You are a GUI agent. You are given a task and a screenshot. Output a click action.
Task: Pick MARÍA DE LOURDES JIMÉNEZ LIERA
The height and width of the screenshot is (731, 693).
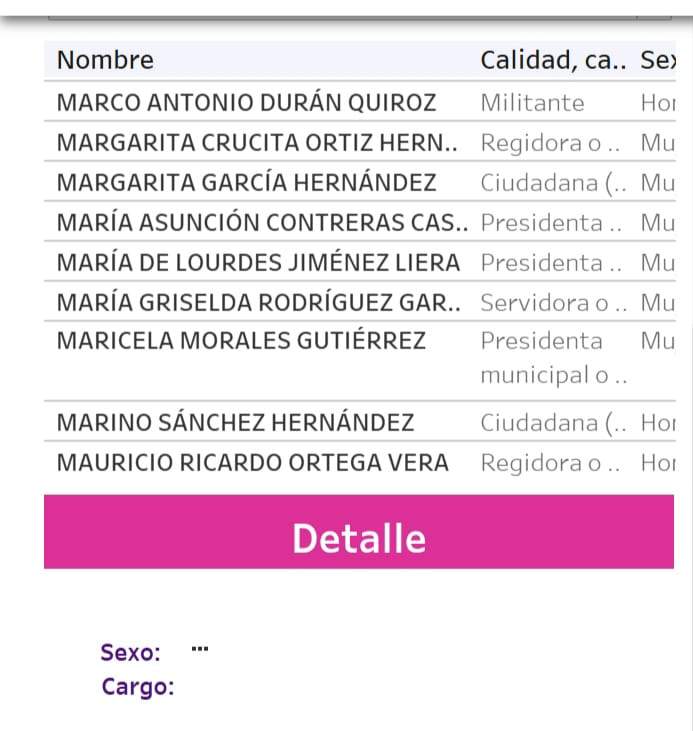(x=258, y=263)
